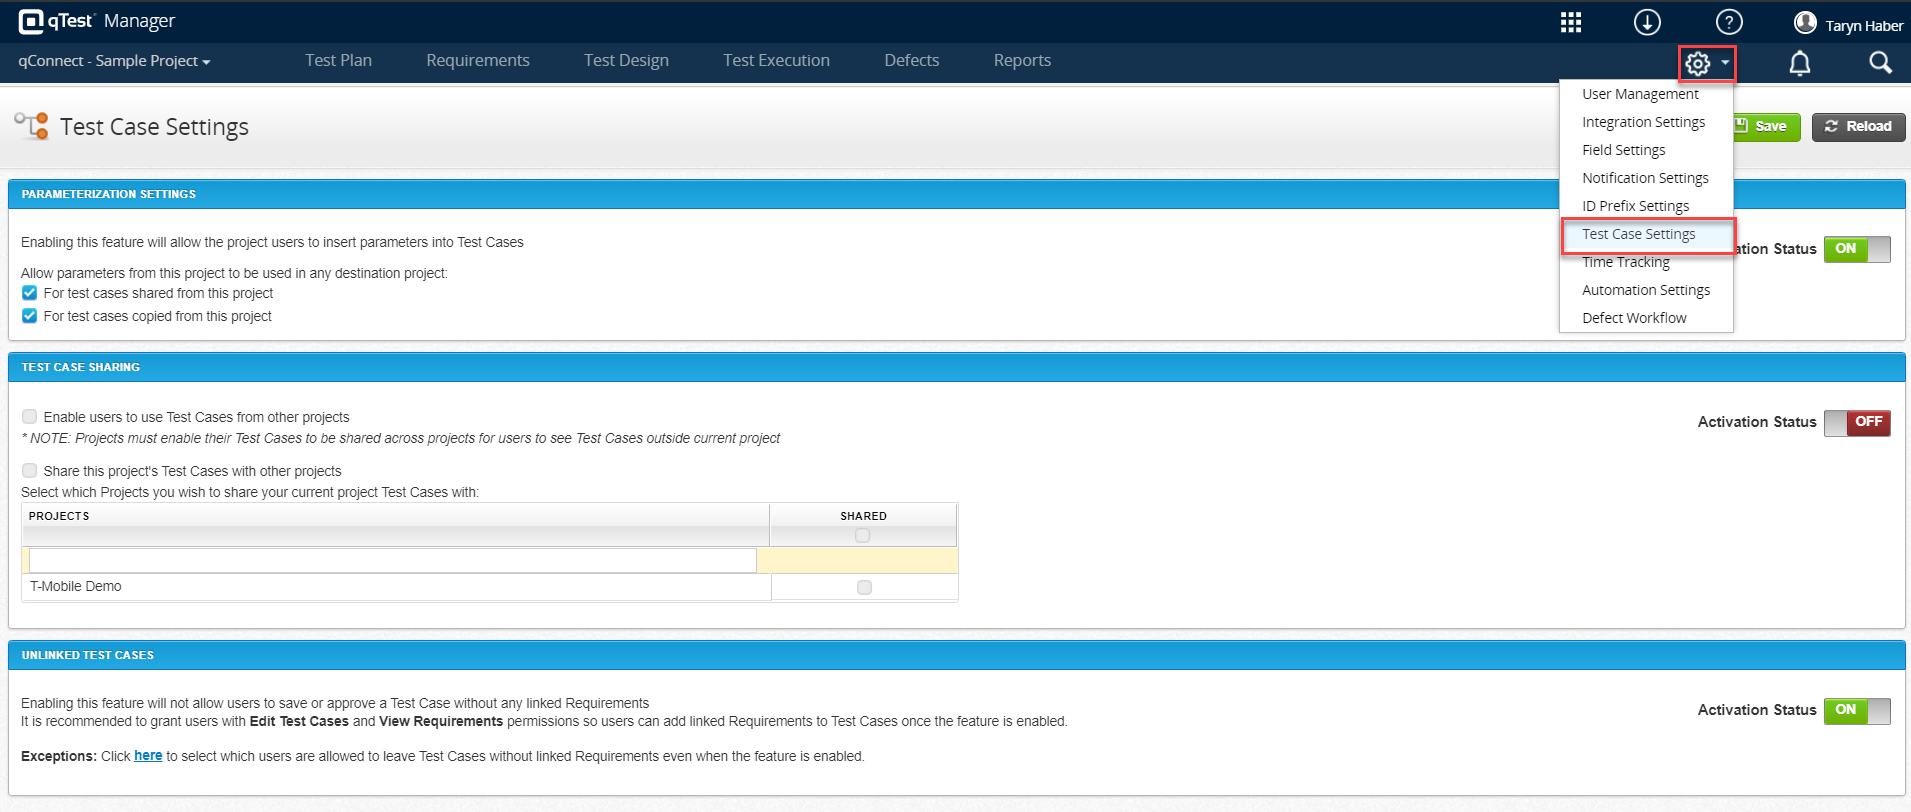Click the Reload button

click(x=1858, y=127)
